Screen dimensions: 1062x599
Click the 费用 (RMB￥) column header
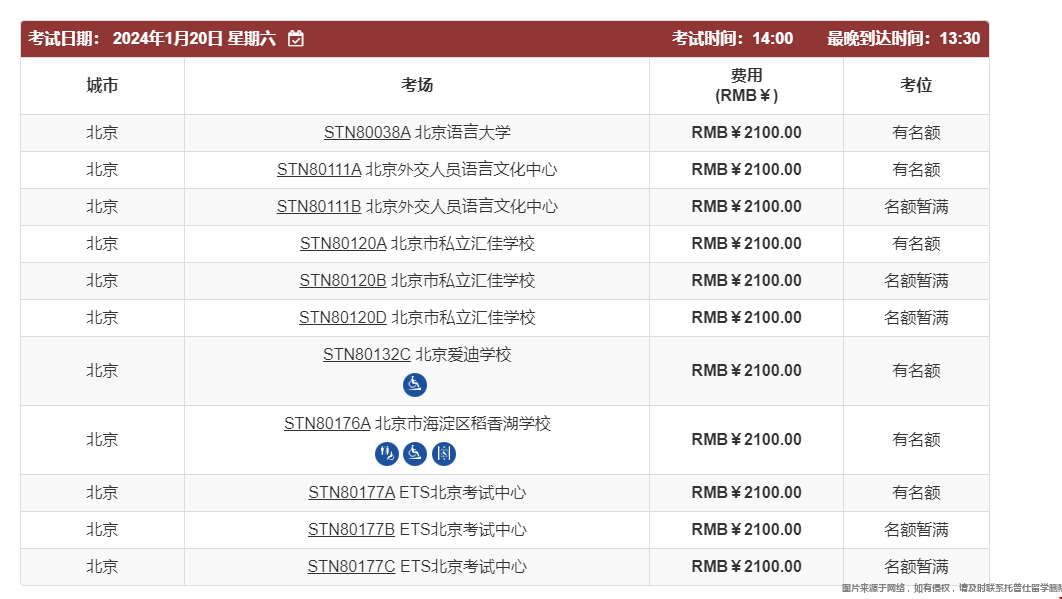745,86
